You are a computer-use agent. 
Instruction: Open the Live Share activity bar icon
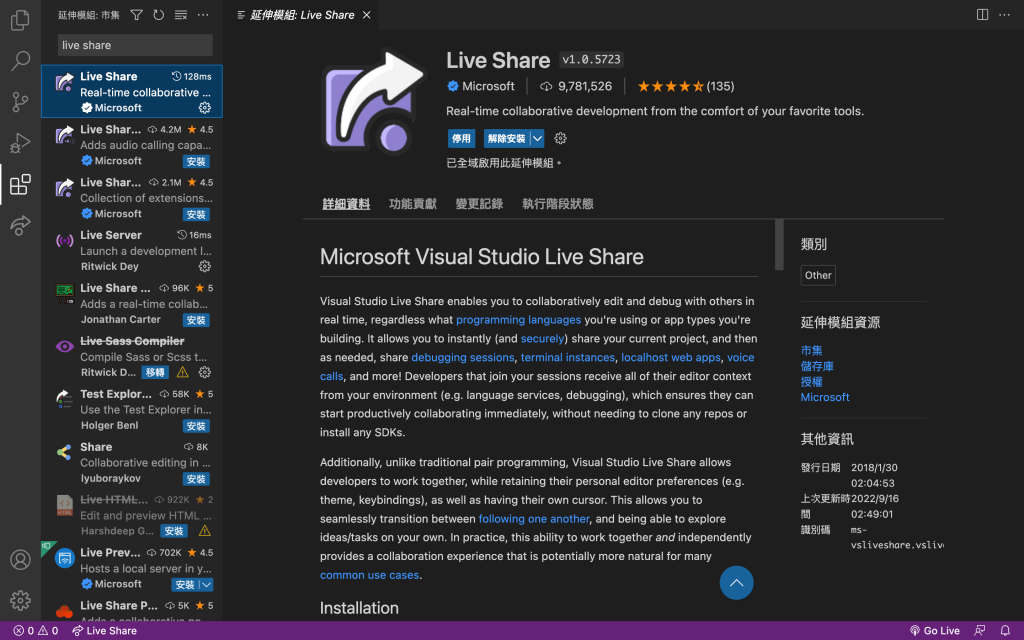click(x=20, y=225)
